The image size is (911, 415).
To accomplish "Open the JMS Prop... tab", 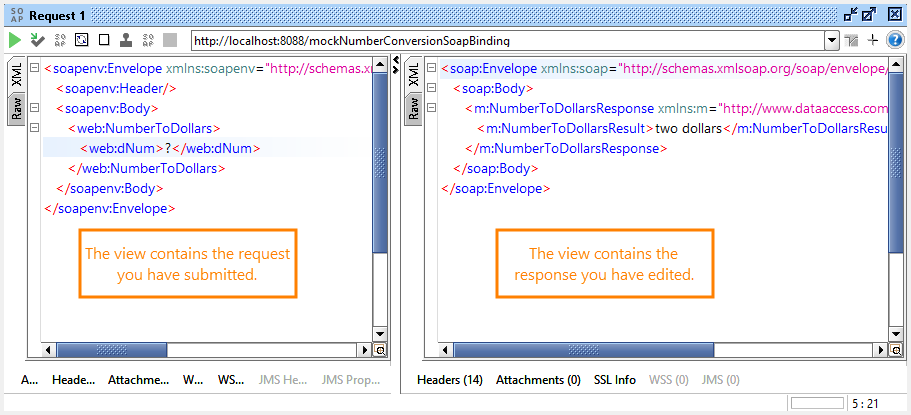I will [350, 380].
